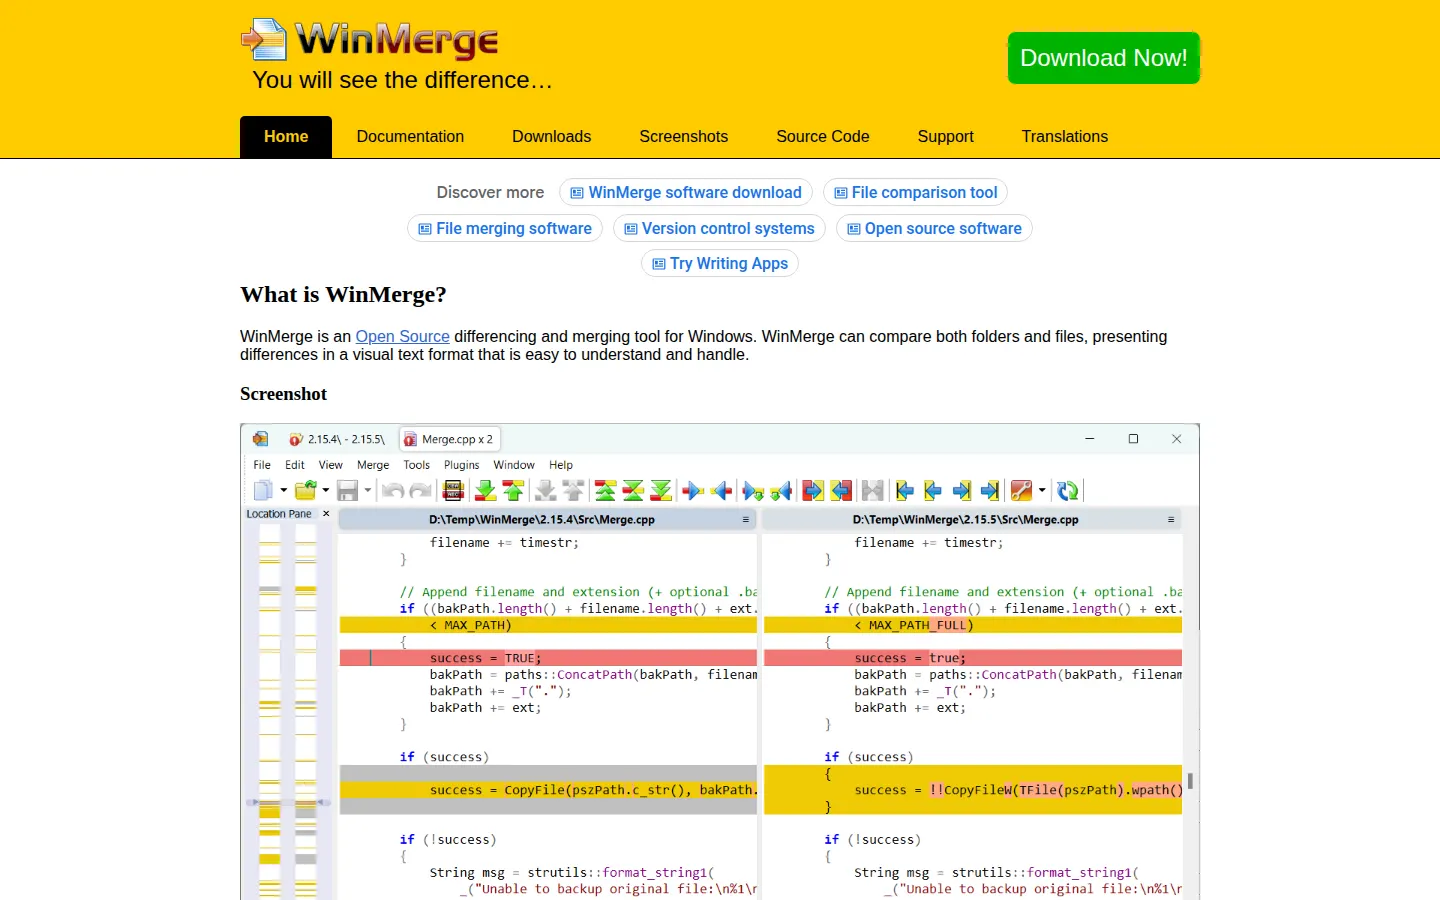Click Copy Left and Advance icon
Image resolution: width=1440 pixels, height=900 pixels.
[780, 490]
